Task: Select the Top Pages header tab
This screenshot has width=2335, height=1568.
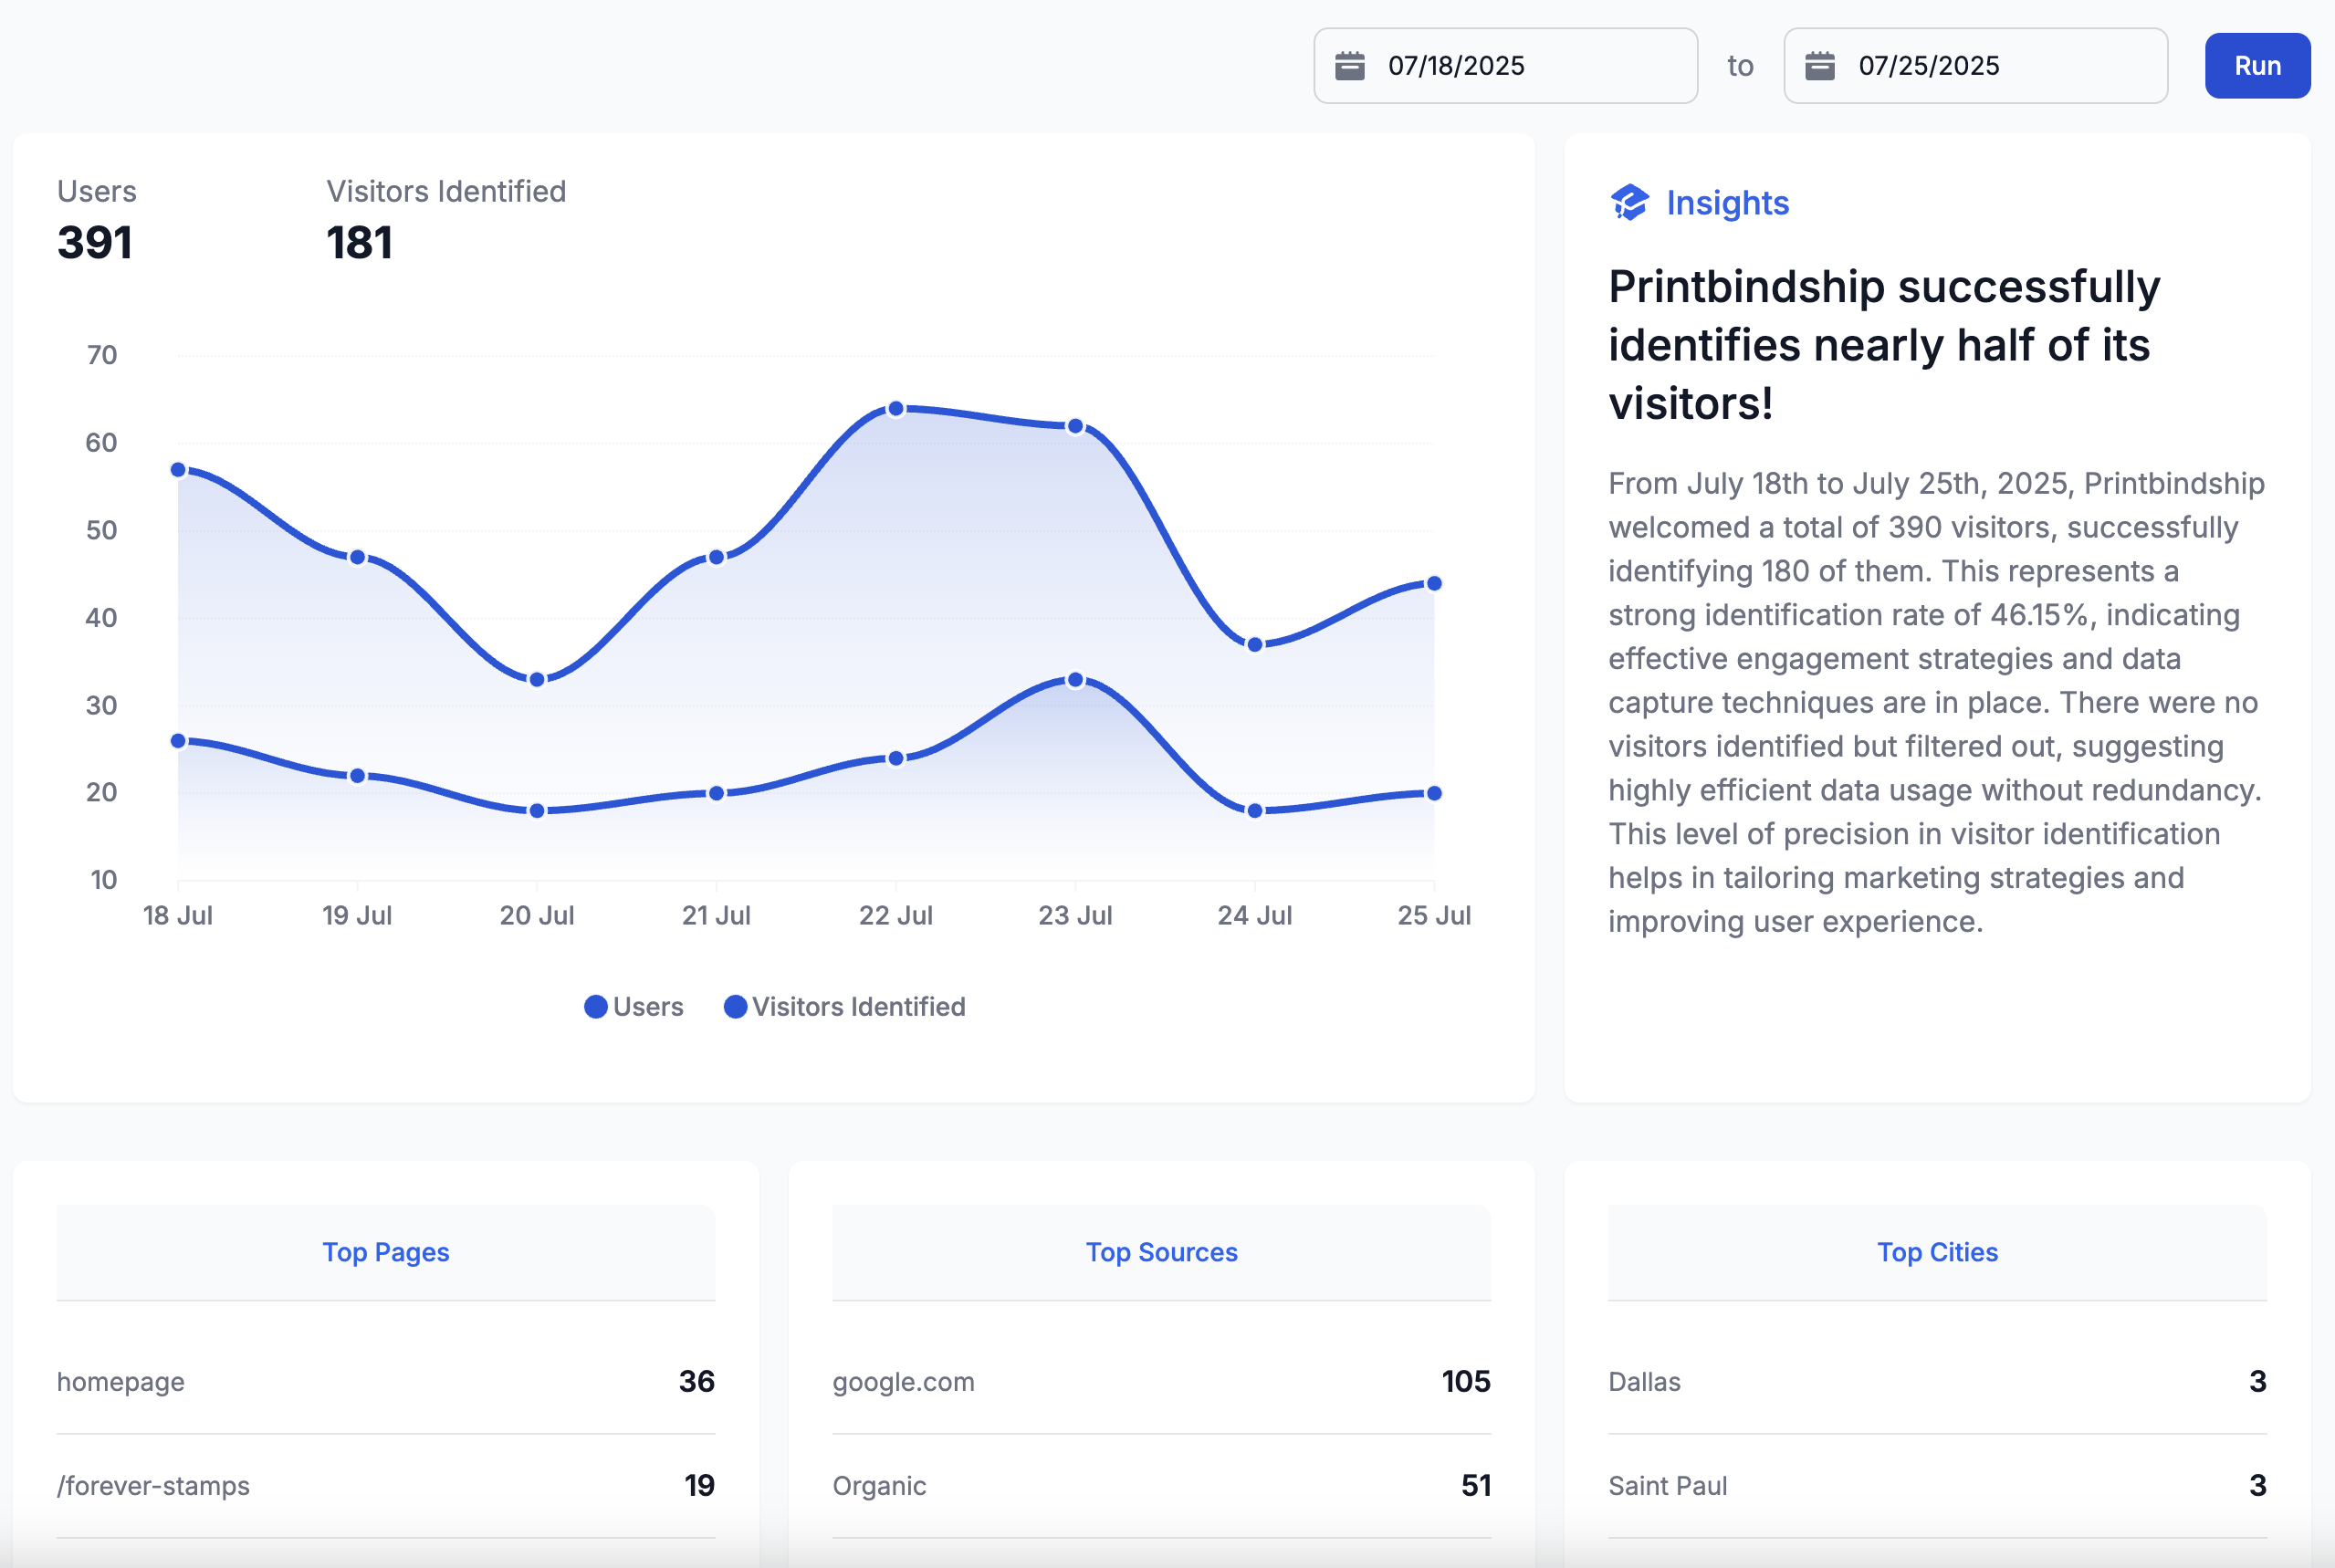Action: (385, 1252)
